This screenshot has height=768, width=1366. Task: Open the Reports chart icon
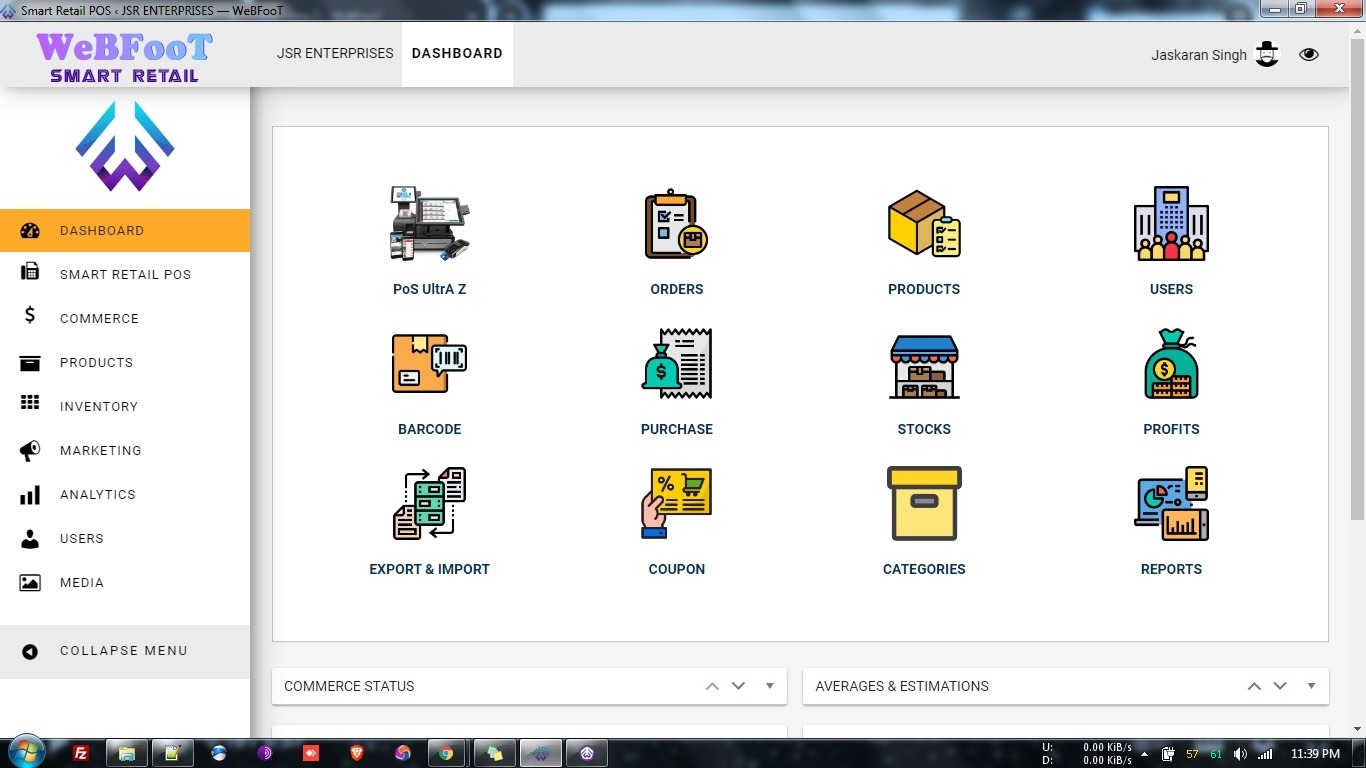click(x=1171, y=504)
